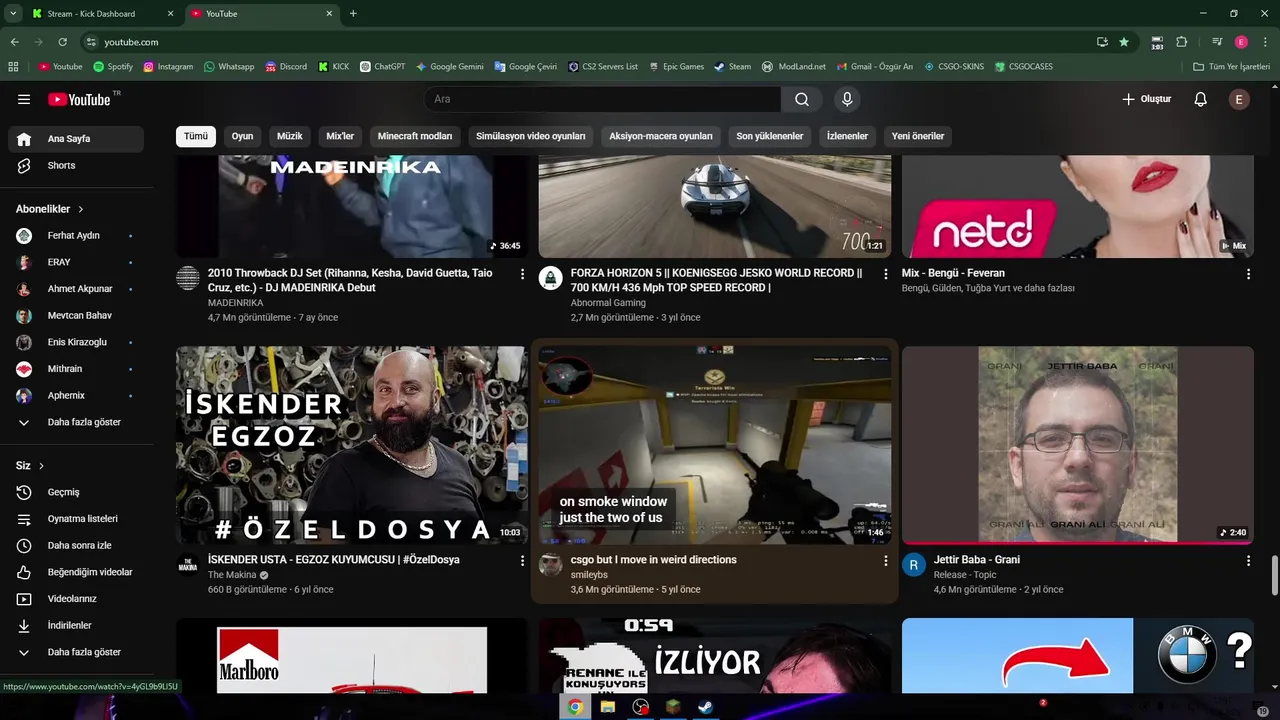Open Videolarınız page
Viewport: 1280px width, 720px height.
[76, 599]
